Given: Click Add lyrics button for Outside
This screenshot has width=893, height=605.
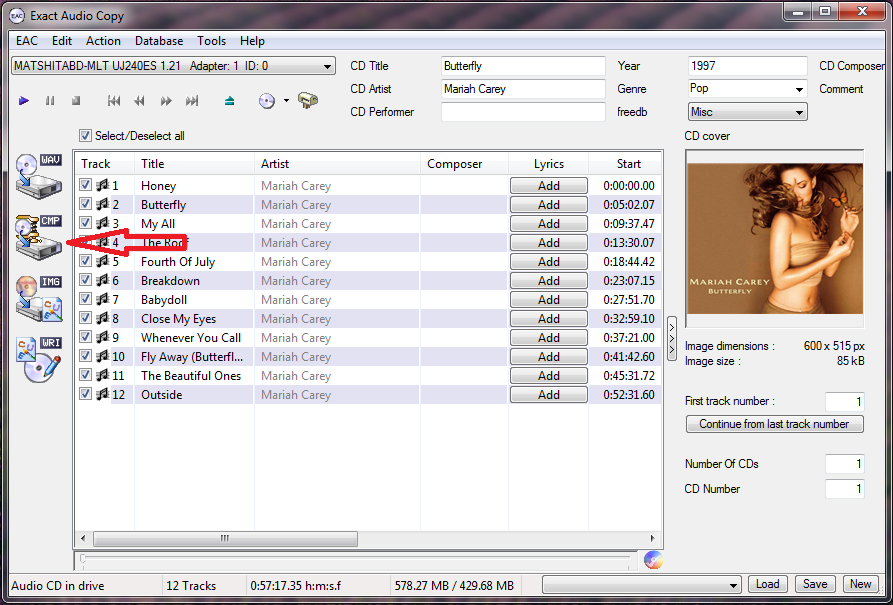Looking at the screenshot, I should pos(548,395).
